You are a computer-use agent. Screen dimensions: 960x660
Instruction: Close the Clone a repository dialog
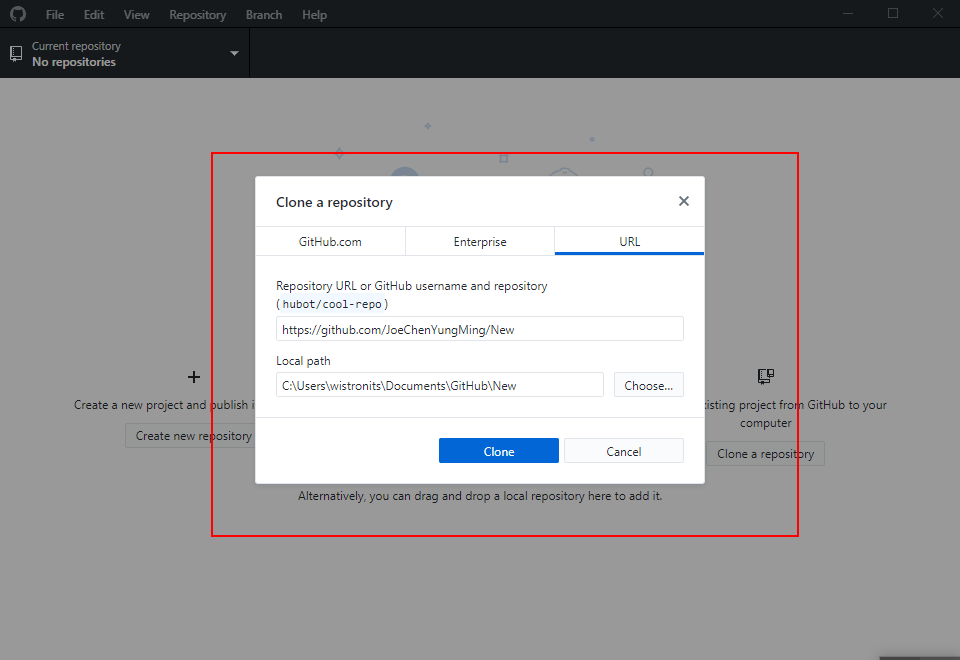click(x=684, y=201)
